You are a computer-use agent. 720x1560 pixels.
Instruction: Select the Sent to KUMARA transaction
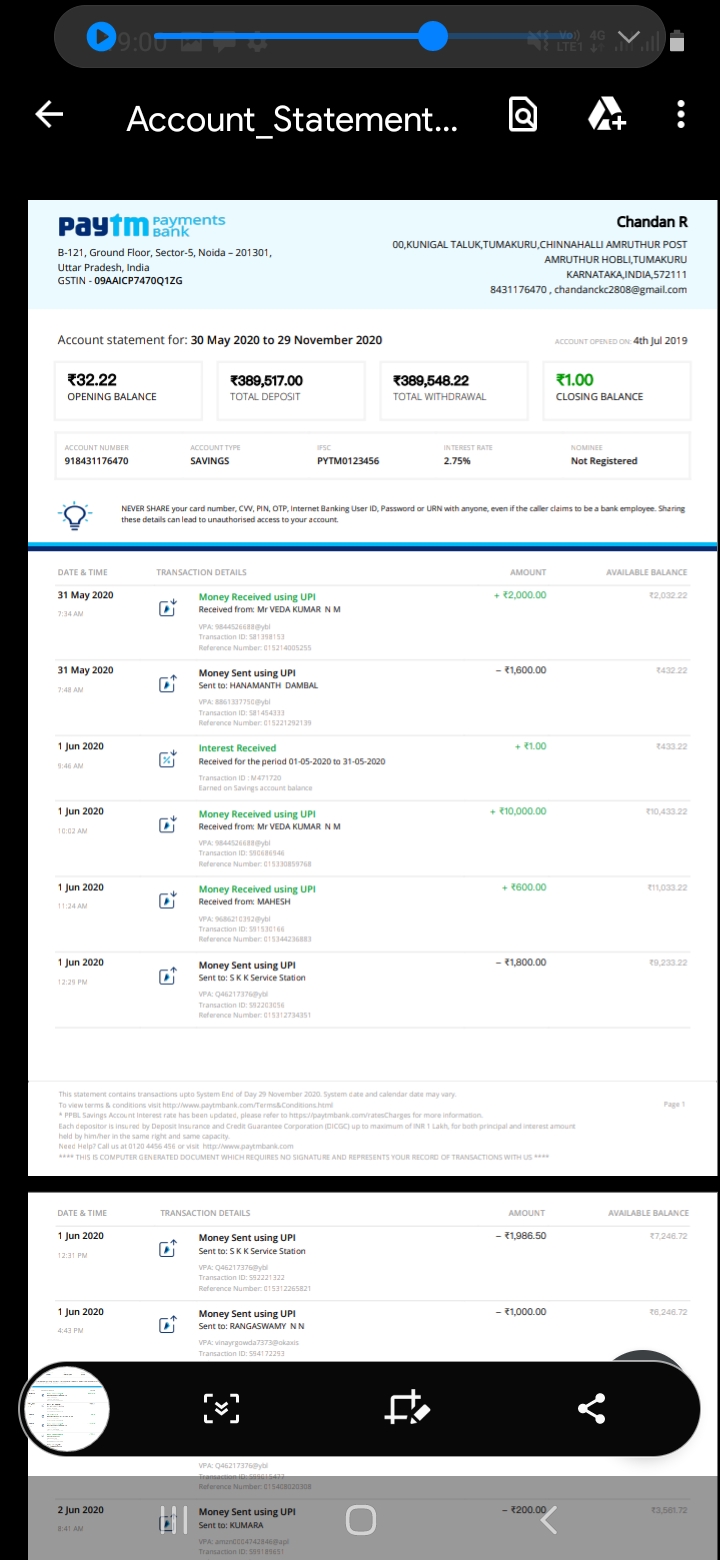coord(372,1530)
